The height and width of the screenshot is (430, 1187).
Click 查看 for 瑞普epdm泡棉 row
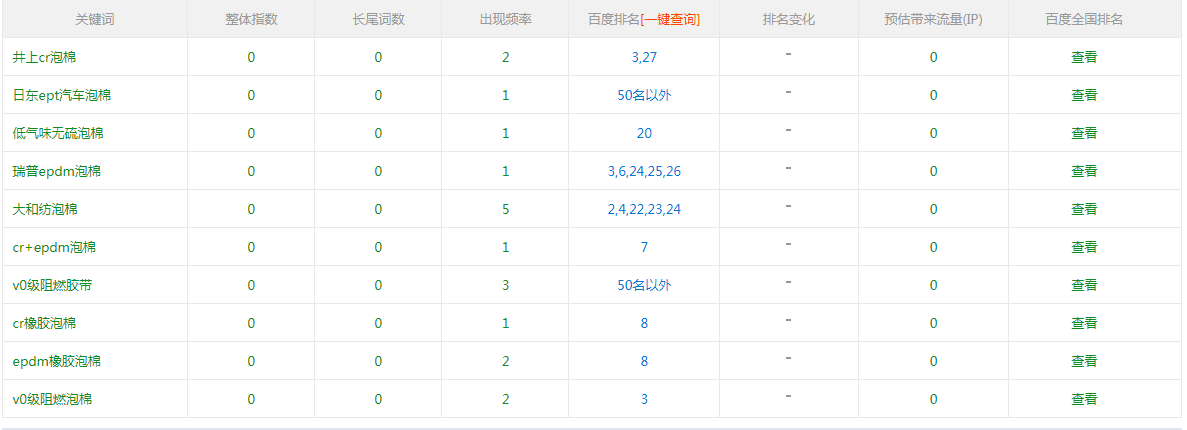(x=1084, y=171)
